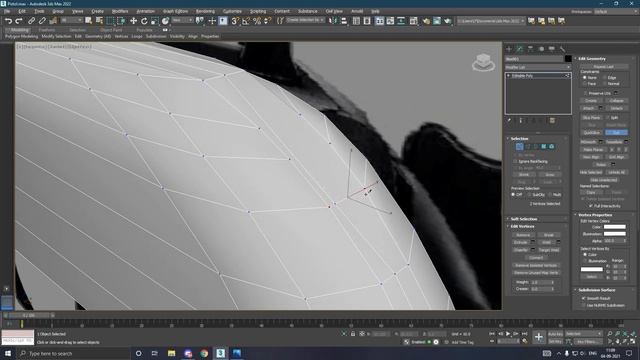Image resolution: width=640 pixels, height=360 pixels.
Task: Activate the Select and Rotate tool
Action: 144,21
